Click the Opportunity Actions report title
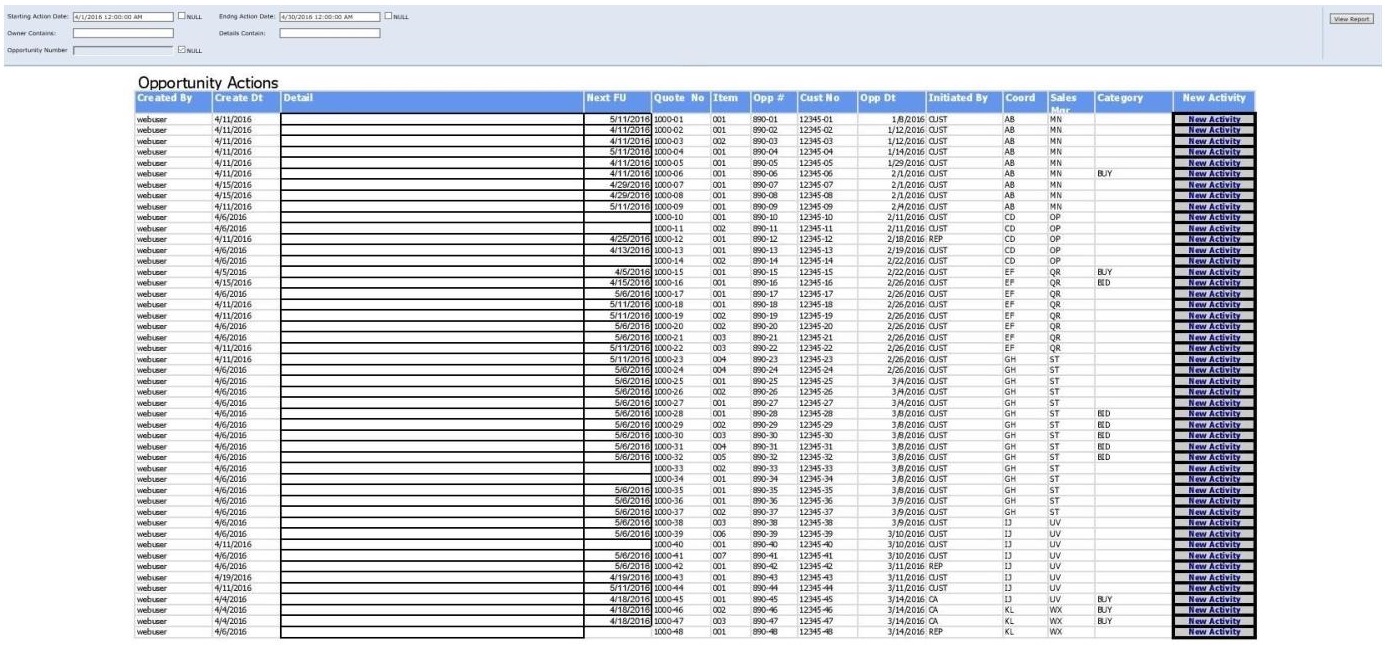This screenshot has width=1385, height=645. click(x=208, y=81)
